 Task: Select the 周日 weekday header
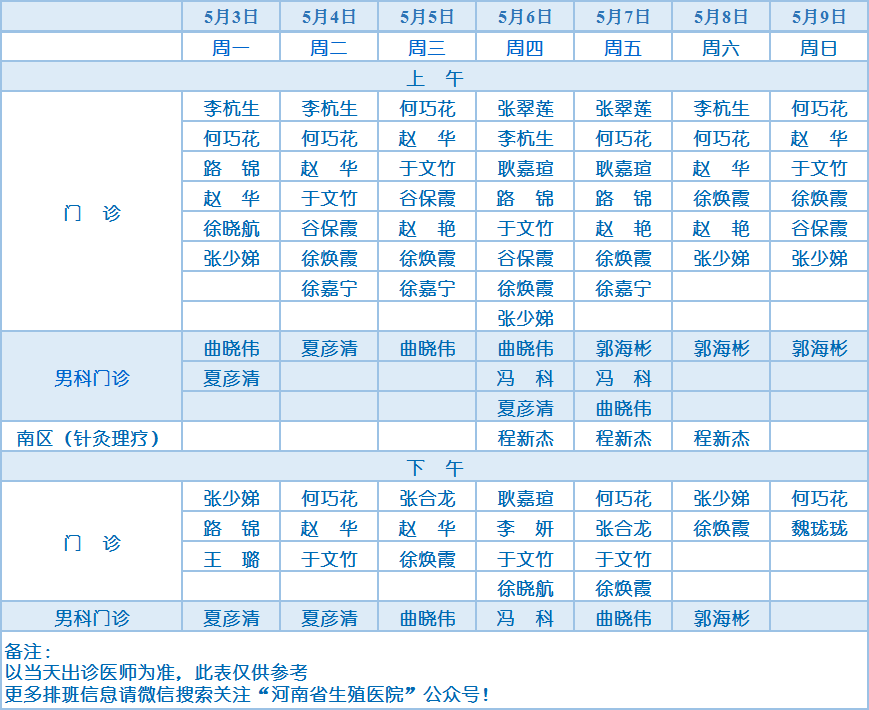point(819,48)
